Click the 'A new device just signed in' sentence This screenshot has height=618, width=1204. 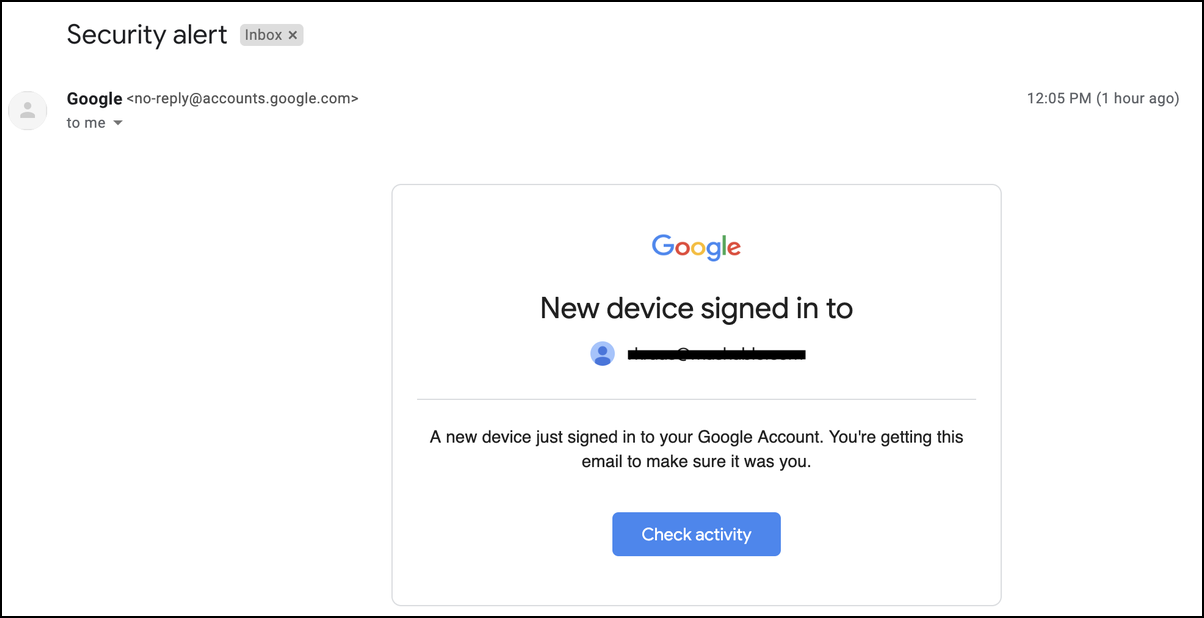(x=560, y=438)
